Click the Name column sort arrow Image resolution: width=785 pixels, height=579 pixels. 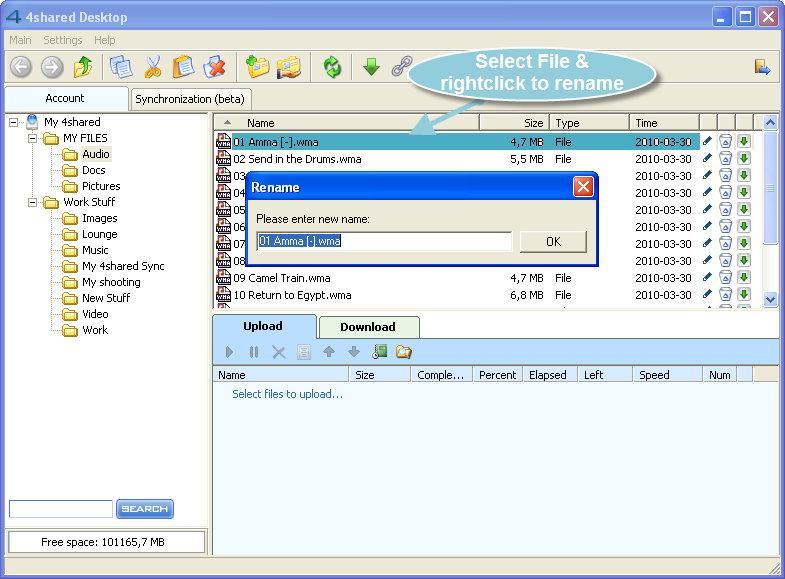(227, 122)
